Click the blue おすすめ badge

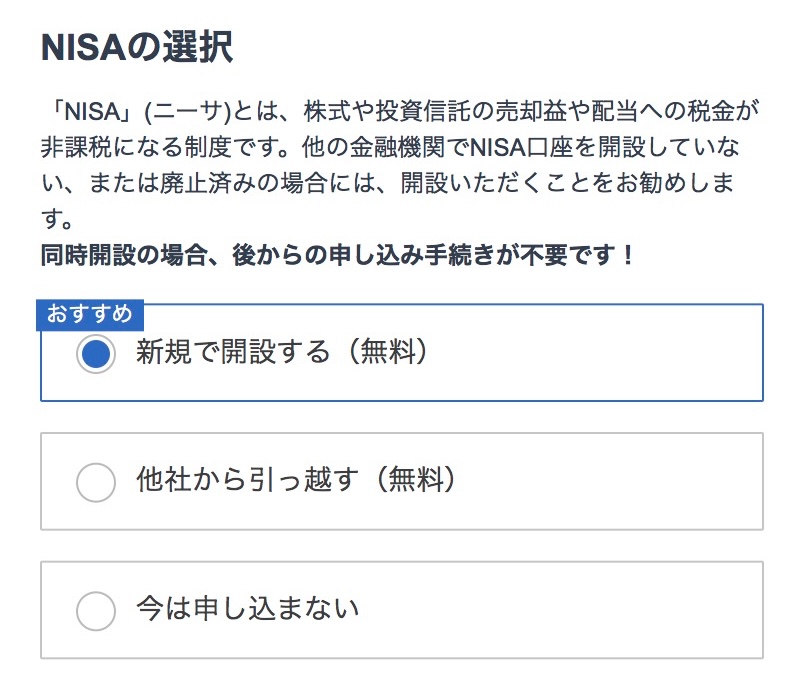(90, 315)
